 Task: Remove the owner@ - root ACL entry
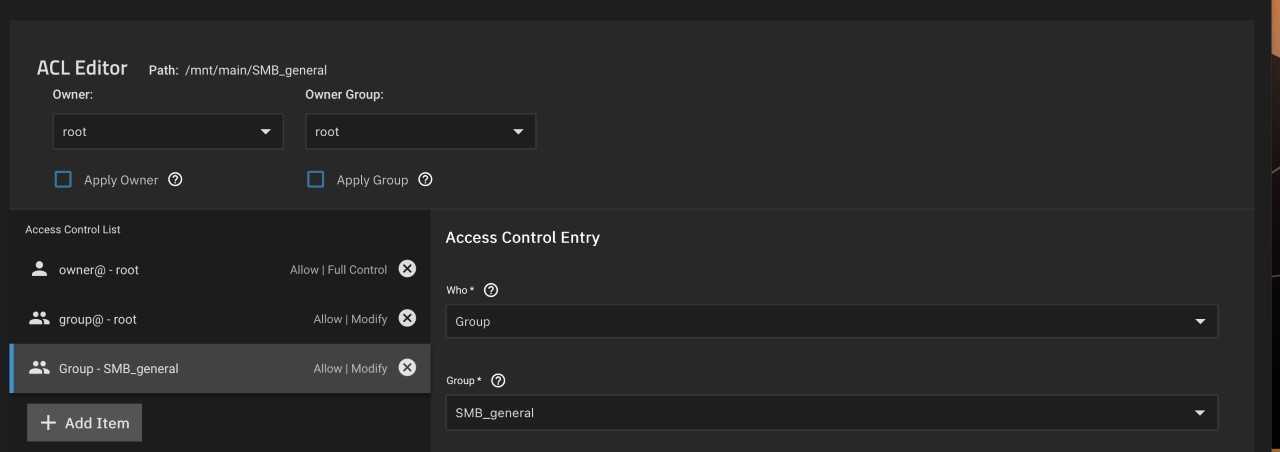tap(407, 268)
